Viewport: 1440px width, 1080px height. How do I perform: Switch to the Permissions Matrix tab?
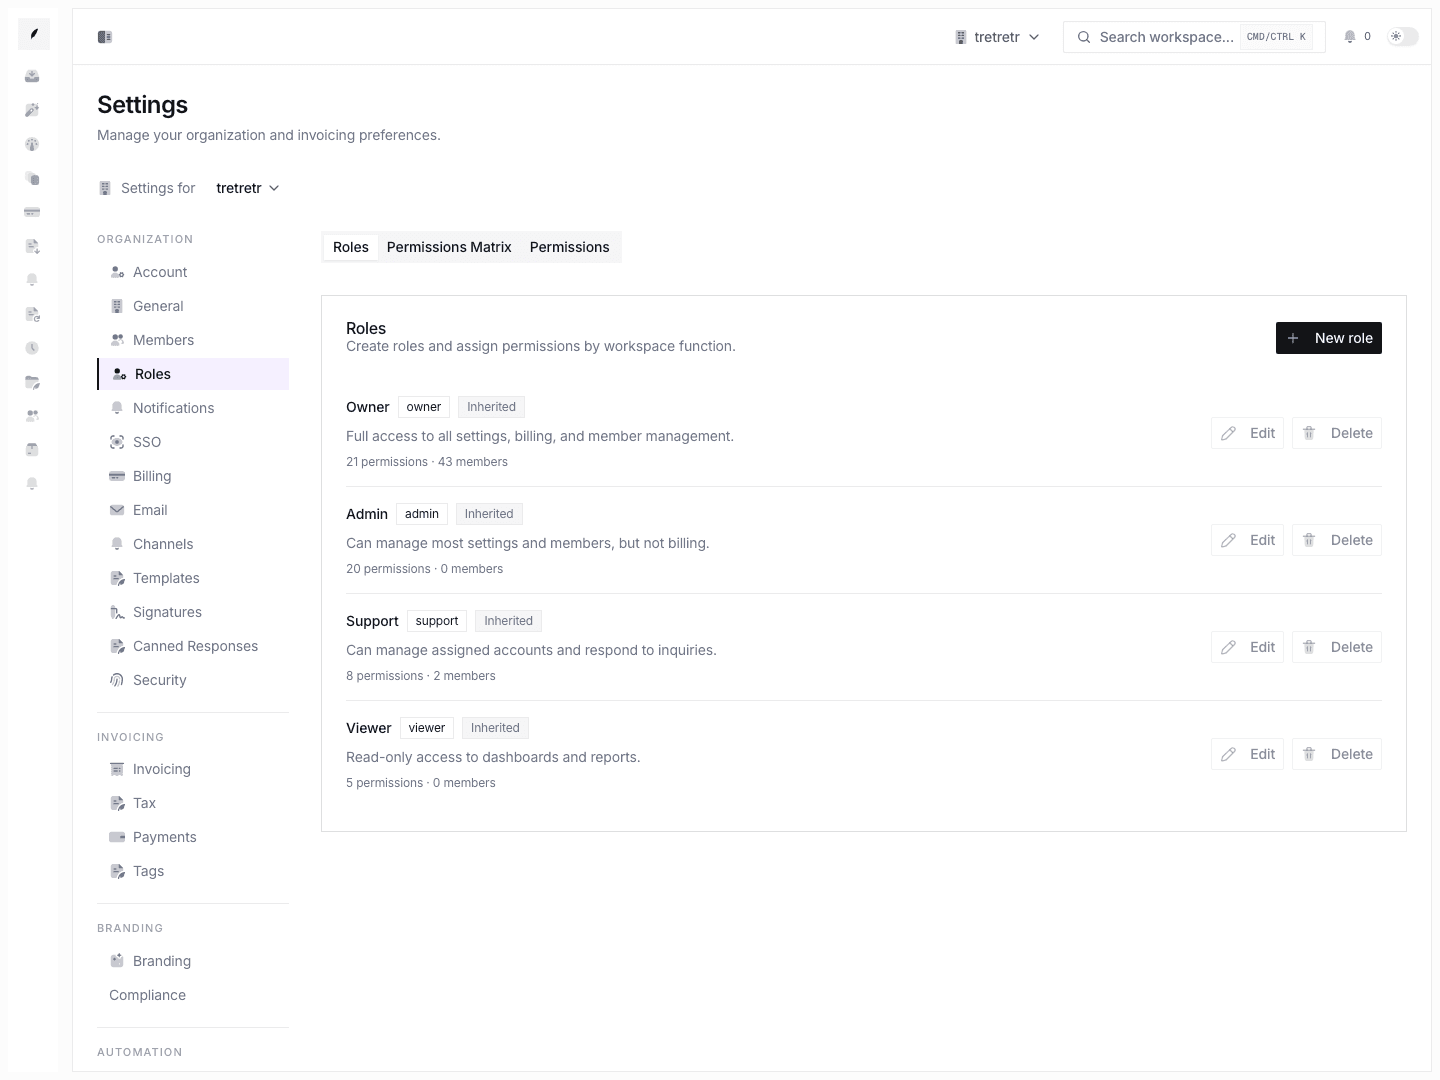tap(449, 247)
